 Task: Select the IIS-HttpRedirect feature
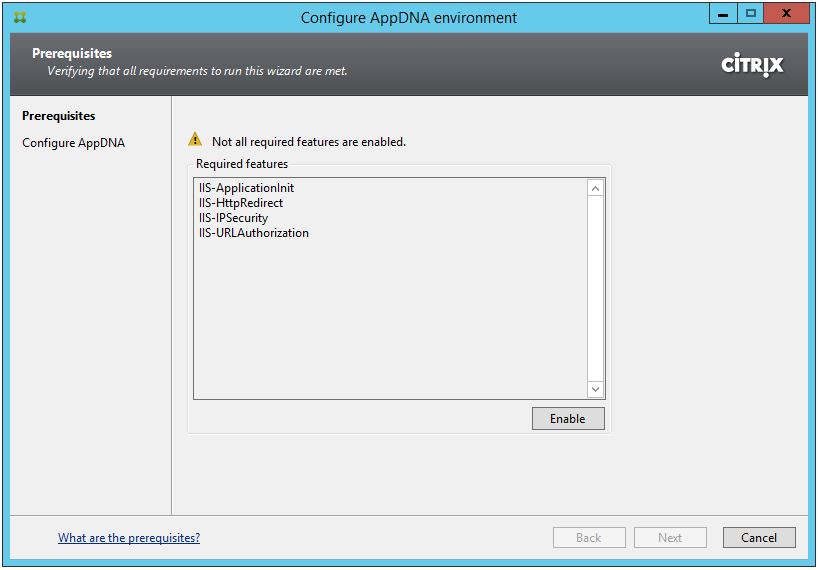click(x=241, y=203)
